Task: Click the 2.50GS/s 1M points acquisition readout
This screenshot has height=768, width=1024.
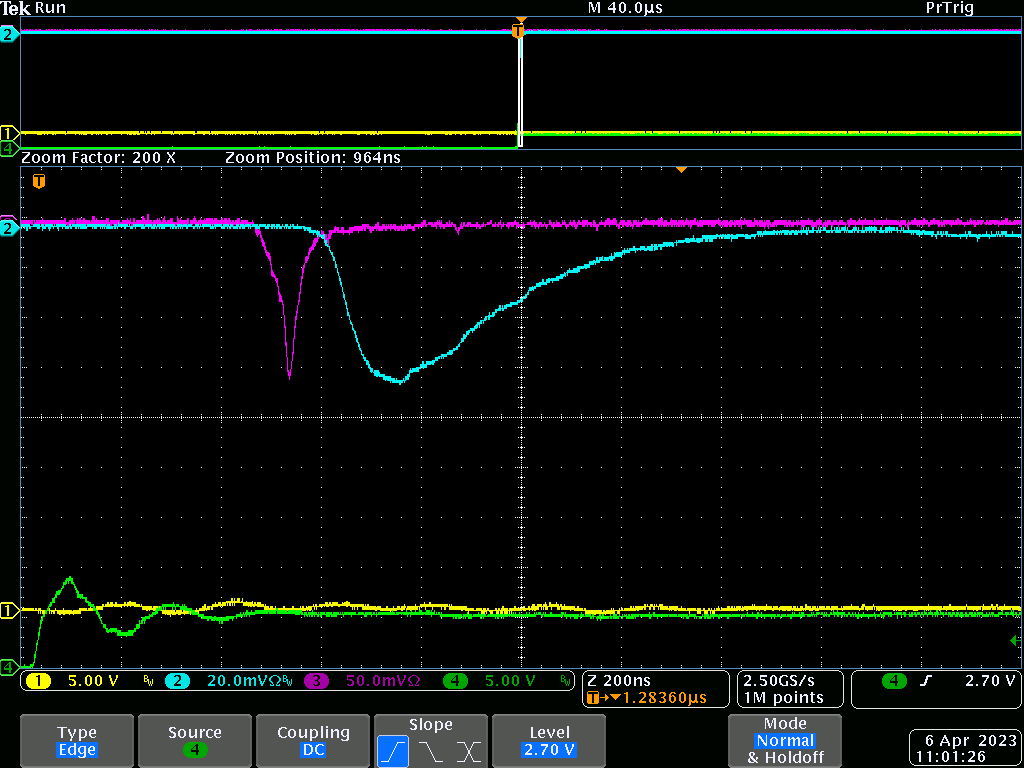Action: (783, 689)
